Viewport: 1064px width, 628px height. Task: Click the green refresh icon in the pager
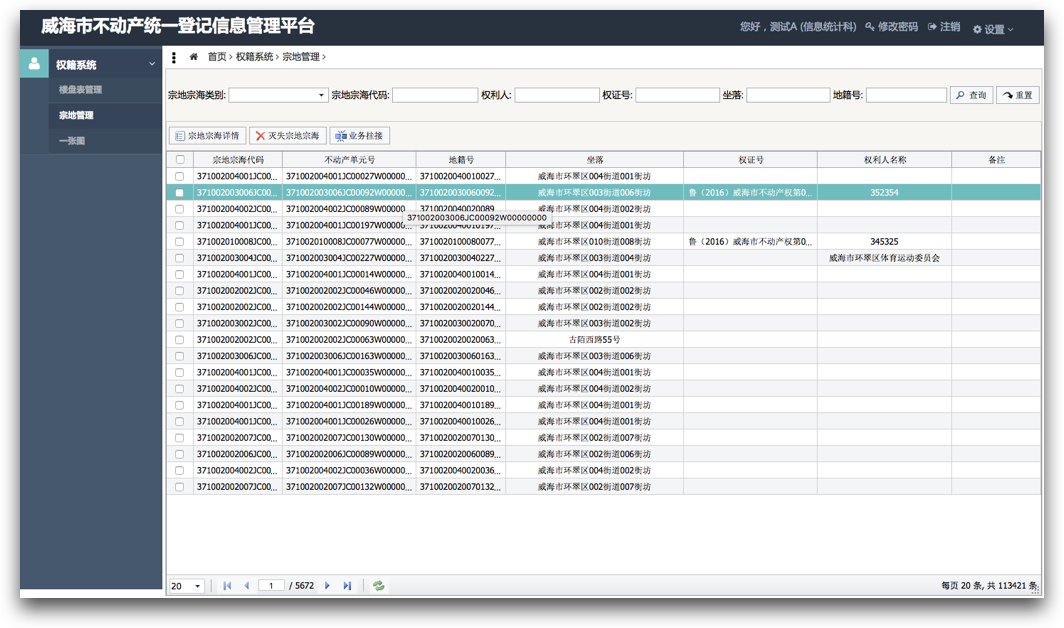(x=379, y=585)
